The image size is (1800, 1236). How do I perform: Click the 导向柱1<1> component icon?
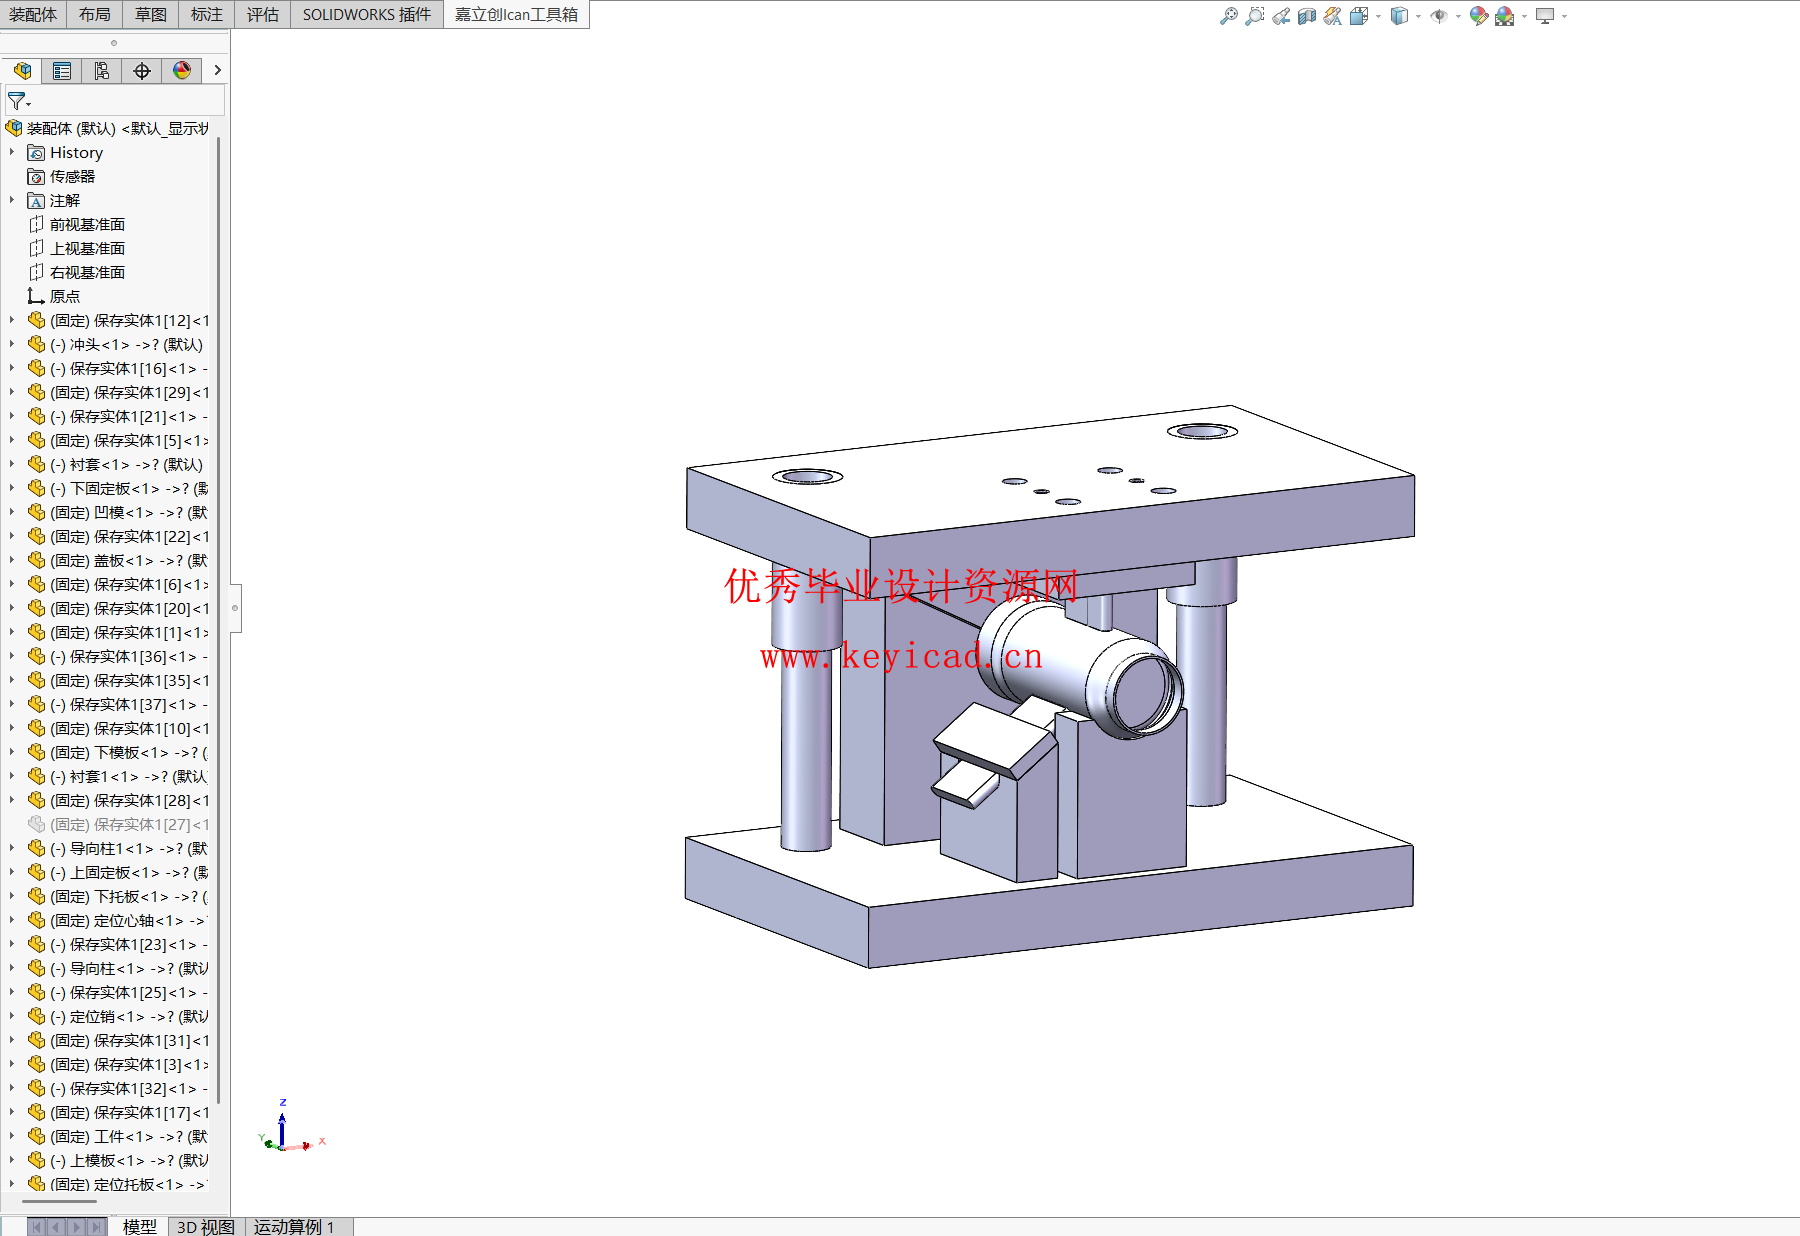pyautogui.click(x=37, y=848)
